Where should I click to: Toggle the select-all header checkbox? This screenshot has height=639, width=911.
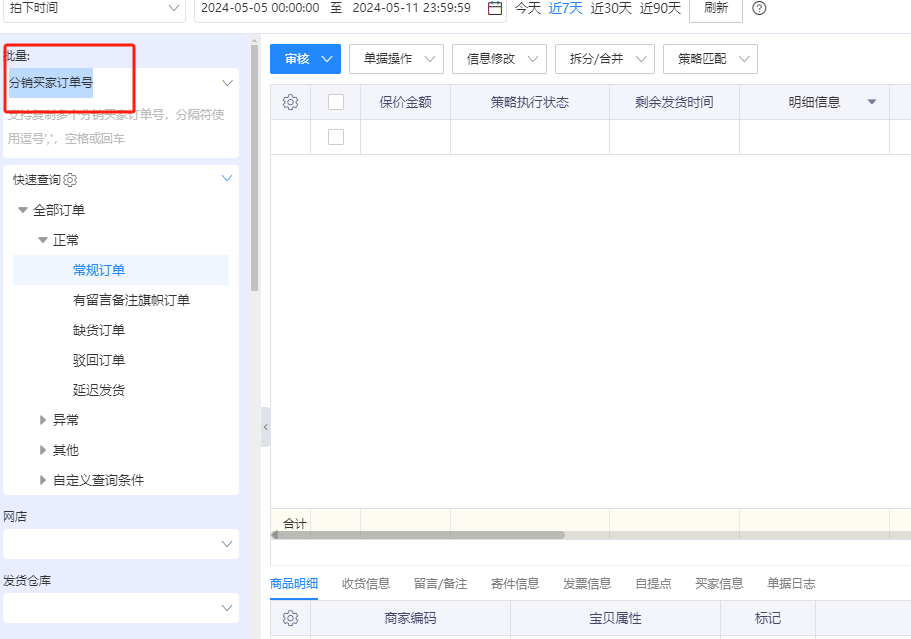[336, 102]
